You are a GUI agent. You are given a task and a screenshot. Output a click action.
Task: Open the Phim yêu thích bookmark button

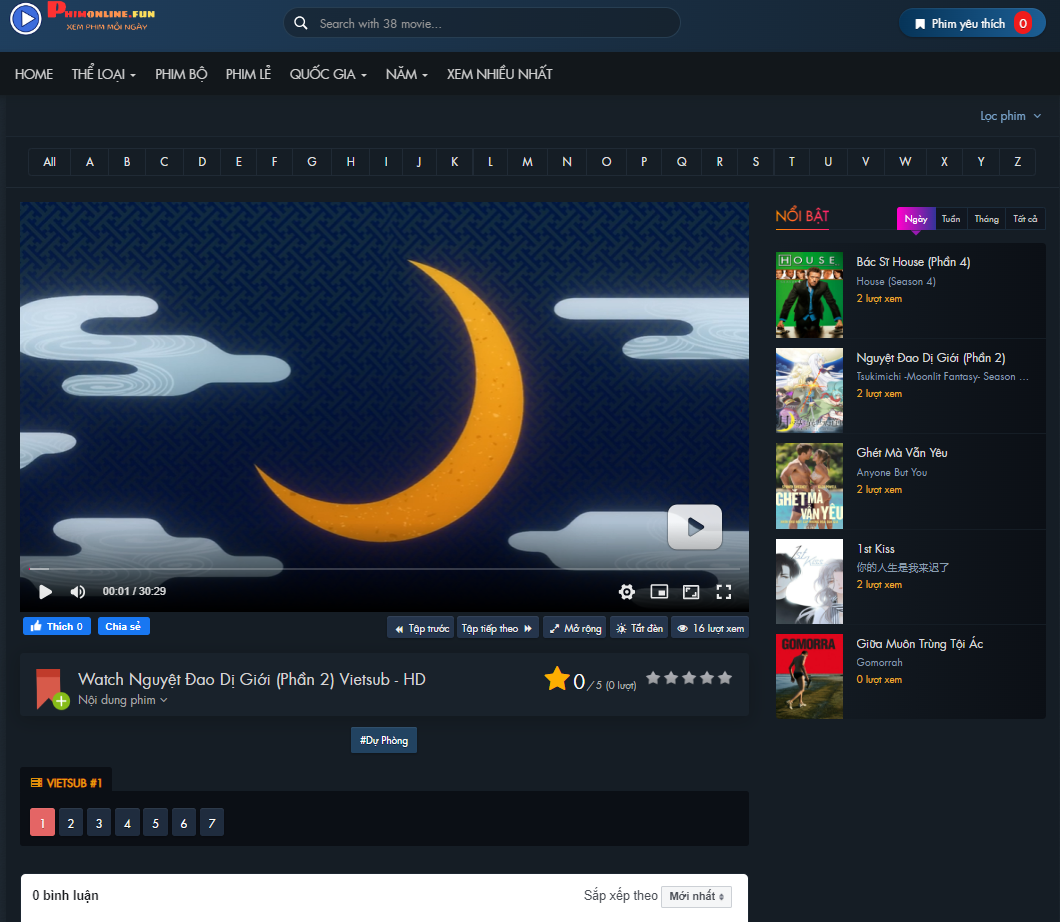click(x=970, y=21)
